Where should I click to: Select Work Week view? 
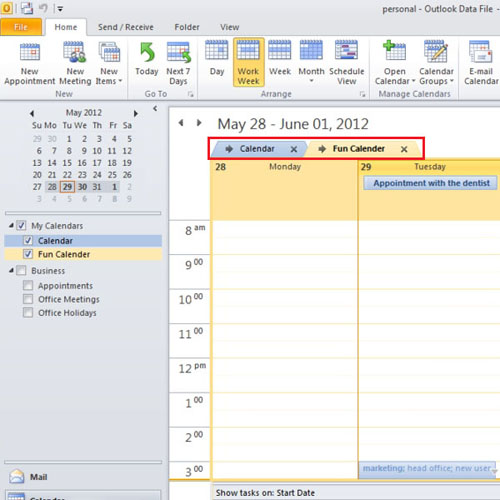[x=248, y=62]
